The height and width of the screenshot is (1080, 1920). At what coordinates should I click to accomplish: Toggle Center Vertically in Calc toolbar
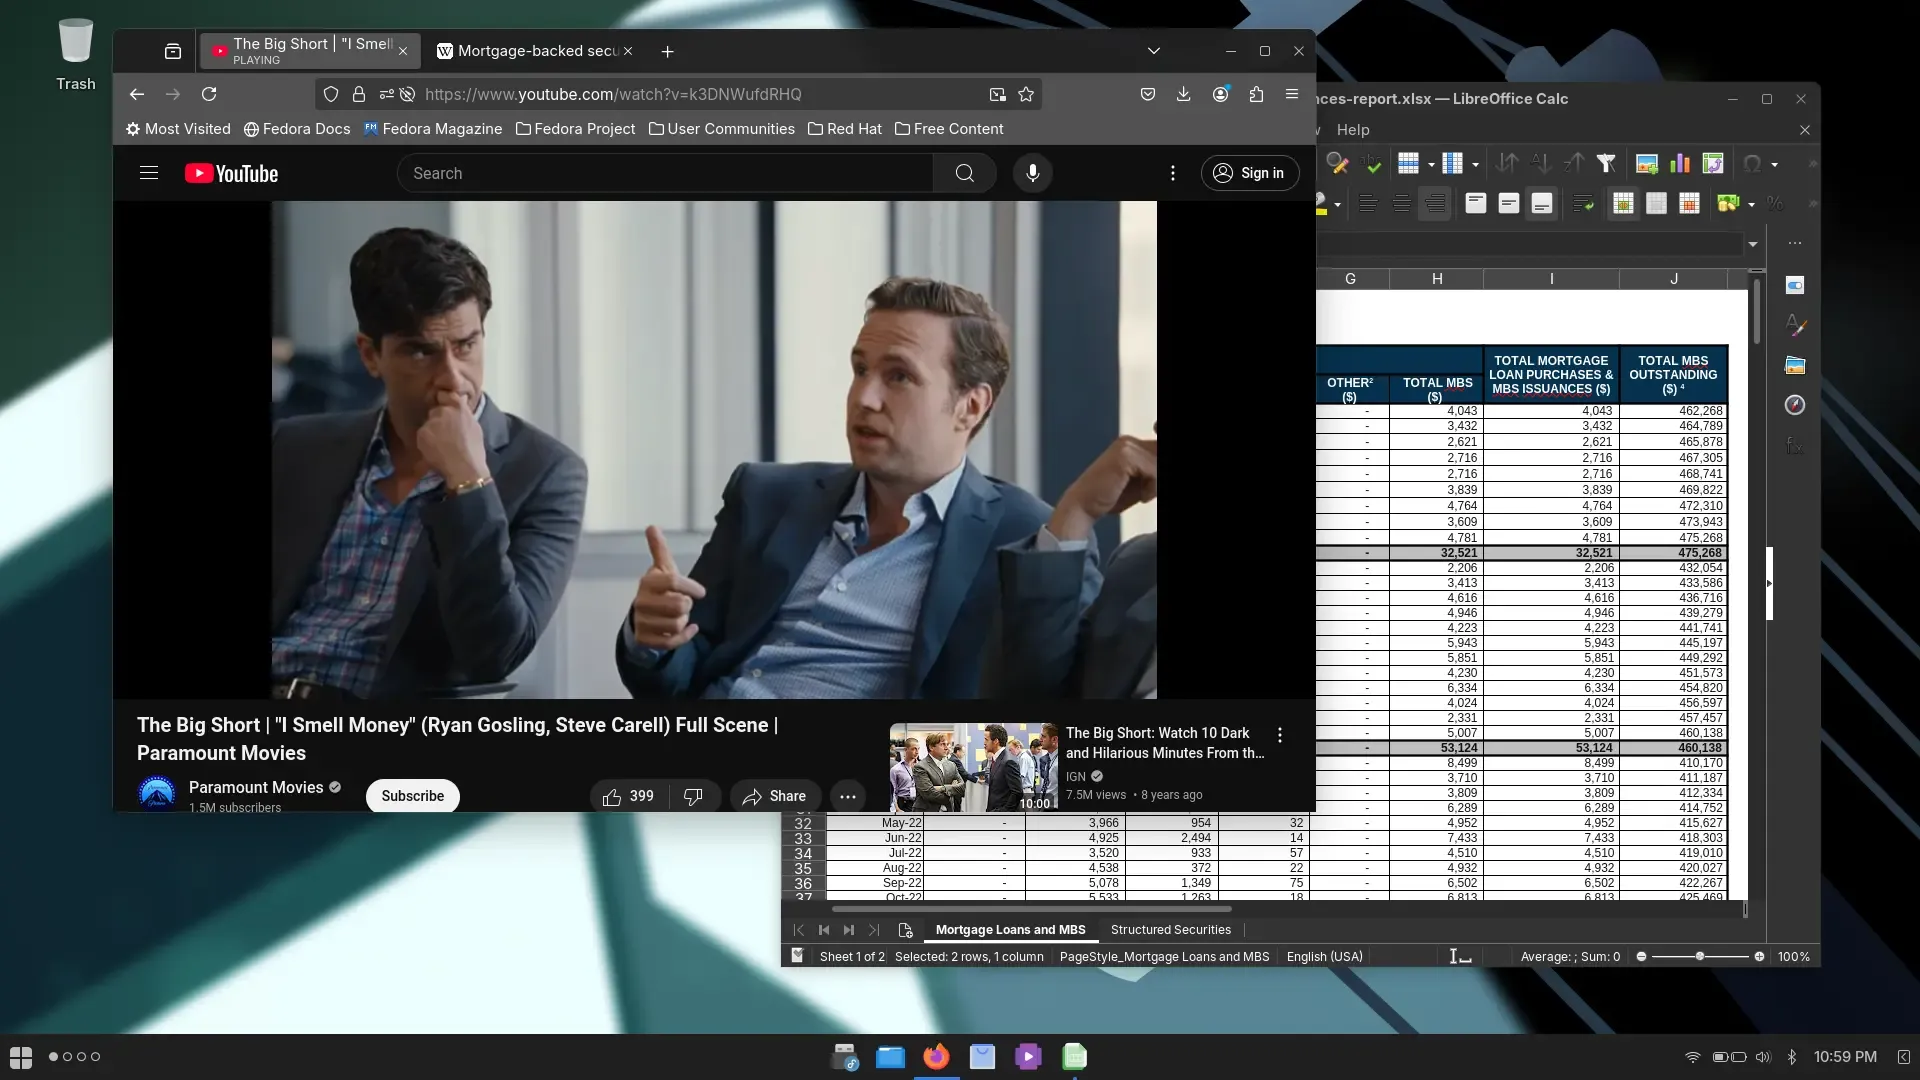[1509, 204]
